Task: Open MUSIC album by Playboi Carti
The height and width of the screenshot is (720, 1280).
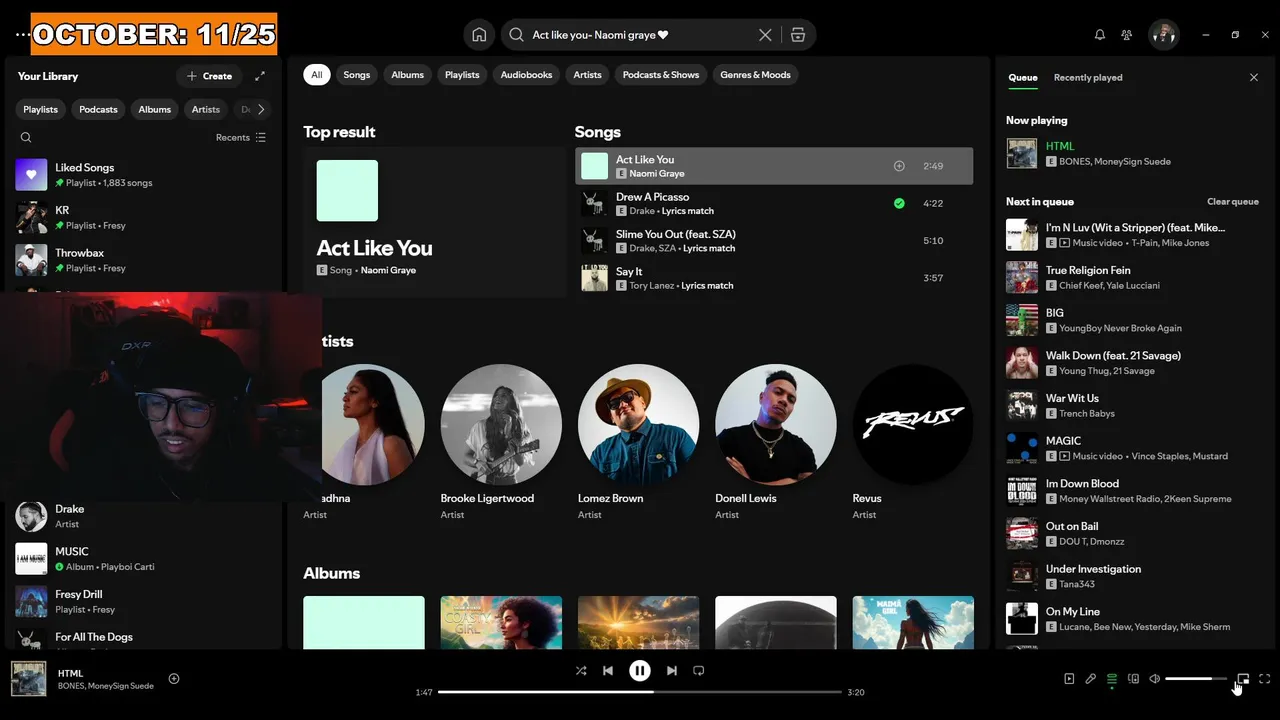Action: pyautogui.click(x=142, y=559)
